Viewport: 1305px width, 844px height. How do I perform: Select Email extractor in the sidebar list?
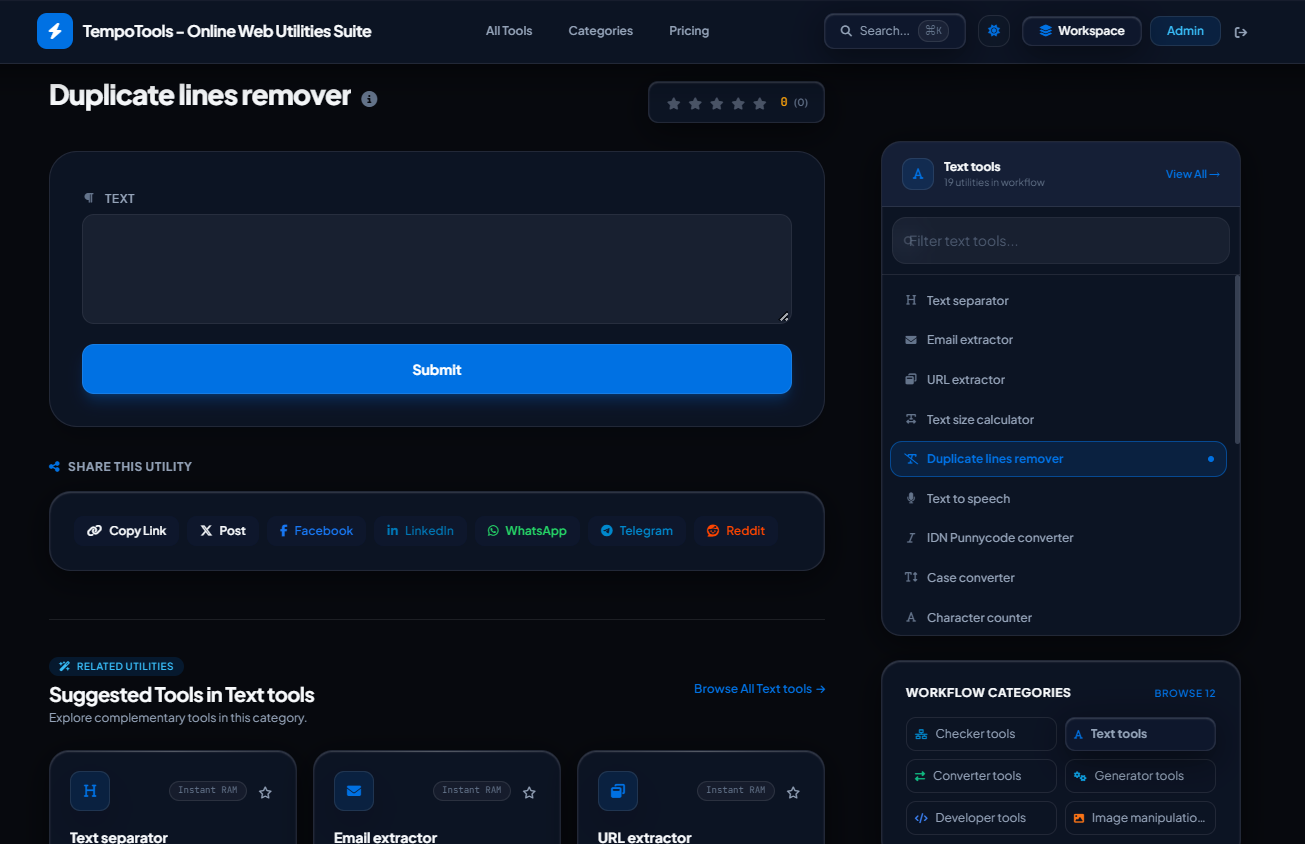point(1059,340)
